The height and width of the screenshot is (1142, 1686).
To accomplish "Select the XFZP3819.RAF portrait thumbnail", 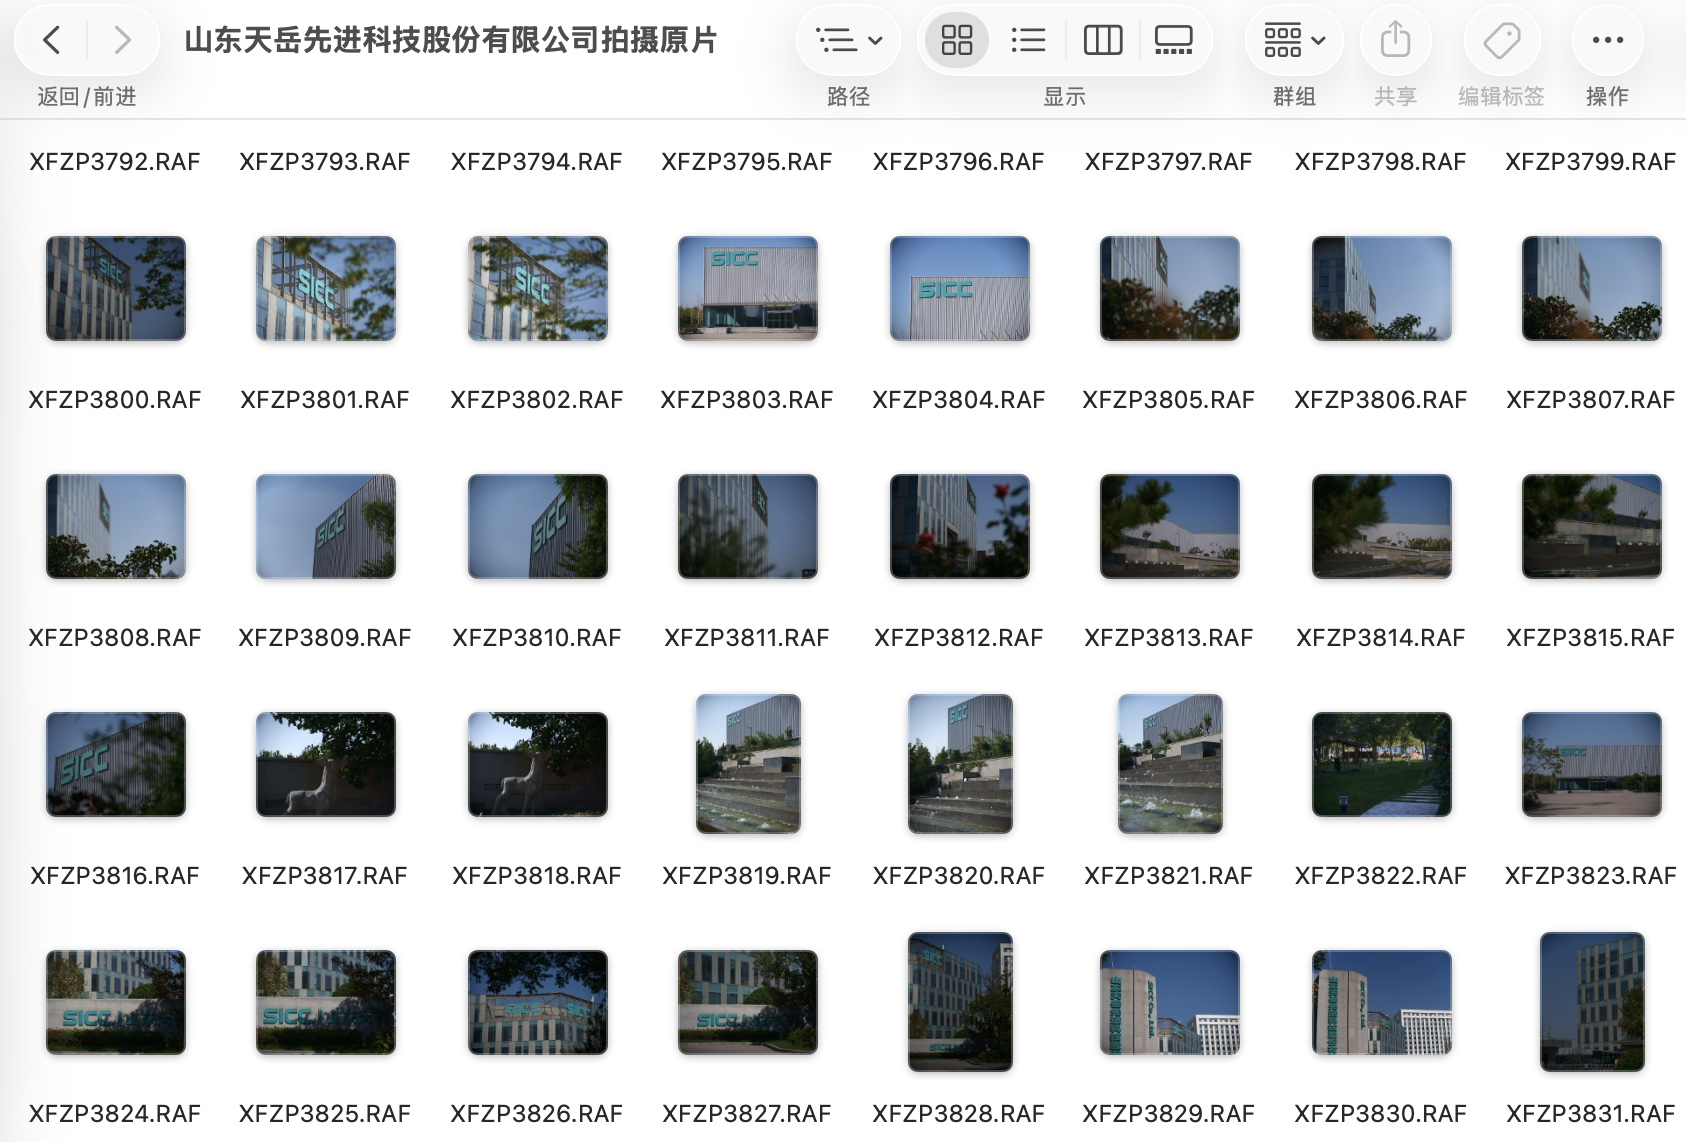I will point(748,764).
